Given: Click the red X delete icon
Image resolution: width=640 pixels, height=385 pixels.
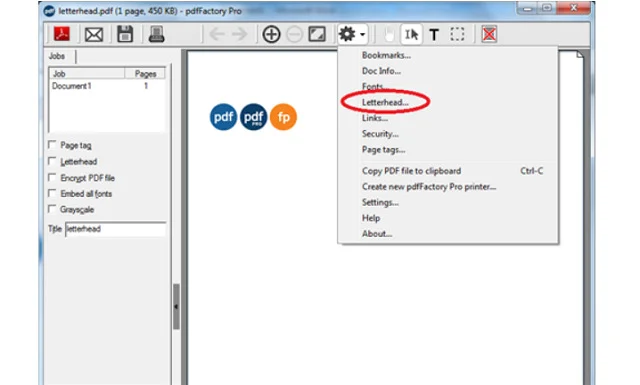Looking at the screenshot, I should coord(489,34).
